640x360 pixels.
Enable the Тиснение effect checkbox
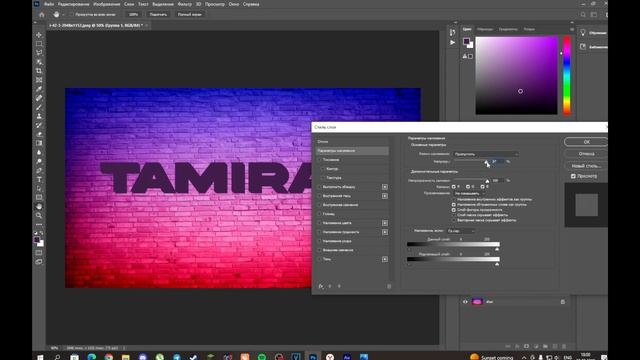[320, 160]
